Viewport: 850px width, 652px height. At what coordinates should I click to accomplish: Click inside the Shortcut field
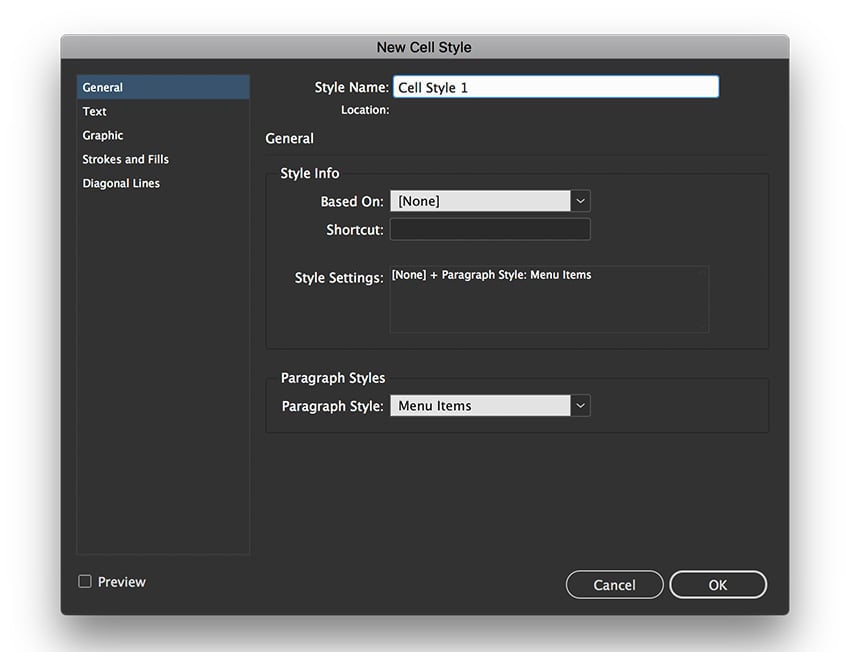(490, 229)
